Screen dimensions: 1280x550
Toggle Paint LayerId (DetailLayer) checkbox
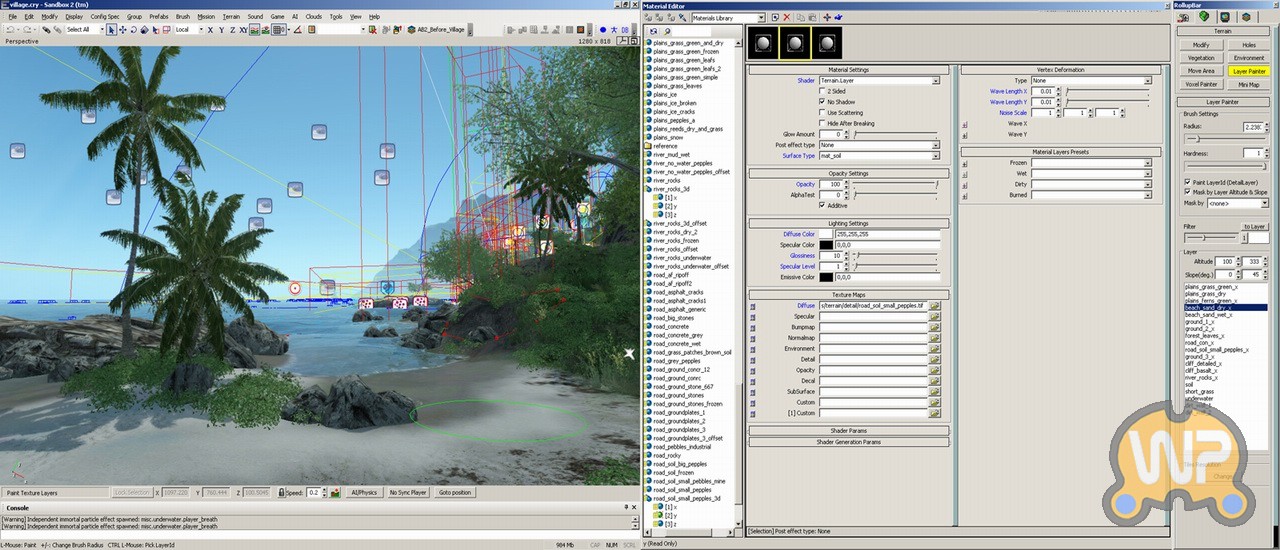(x=1186, y=182)
